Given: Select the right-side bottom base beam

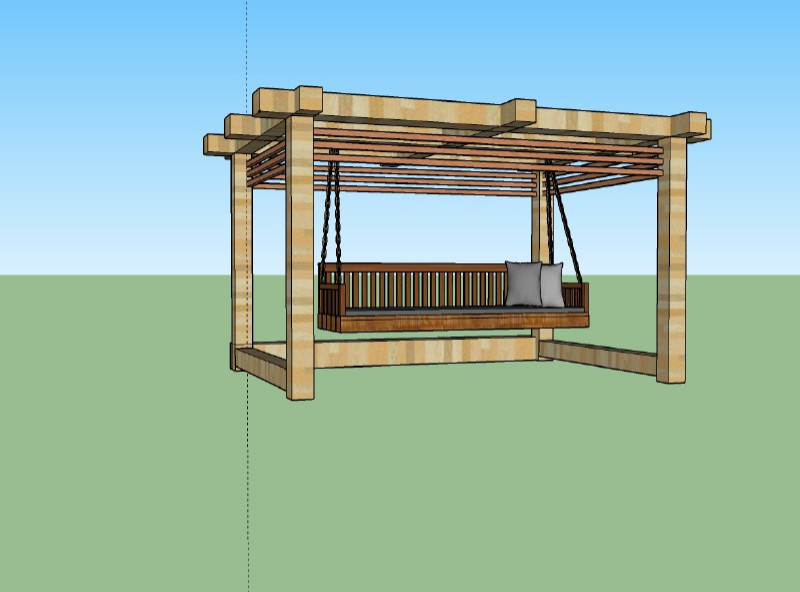Looking at the screenshot, I should (600, 356).
